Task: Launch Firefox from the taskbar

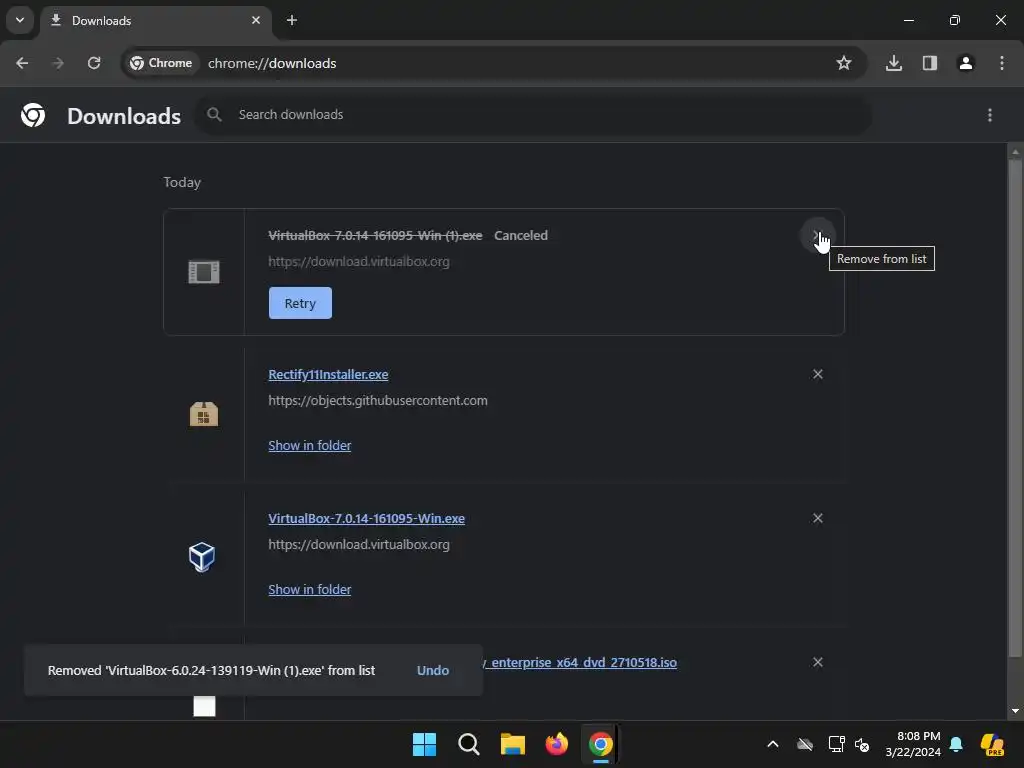Action: pos(556,744)
